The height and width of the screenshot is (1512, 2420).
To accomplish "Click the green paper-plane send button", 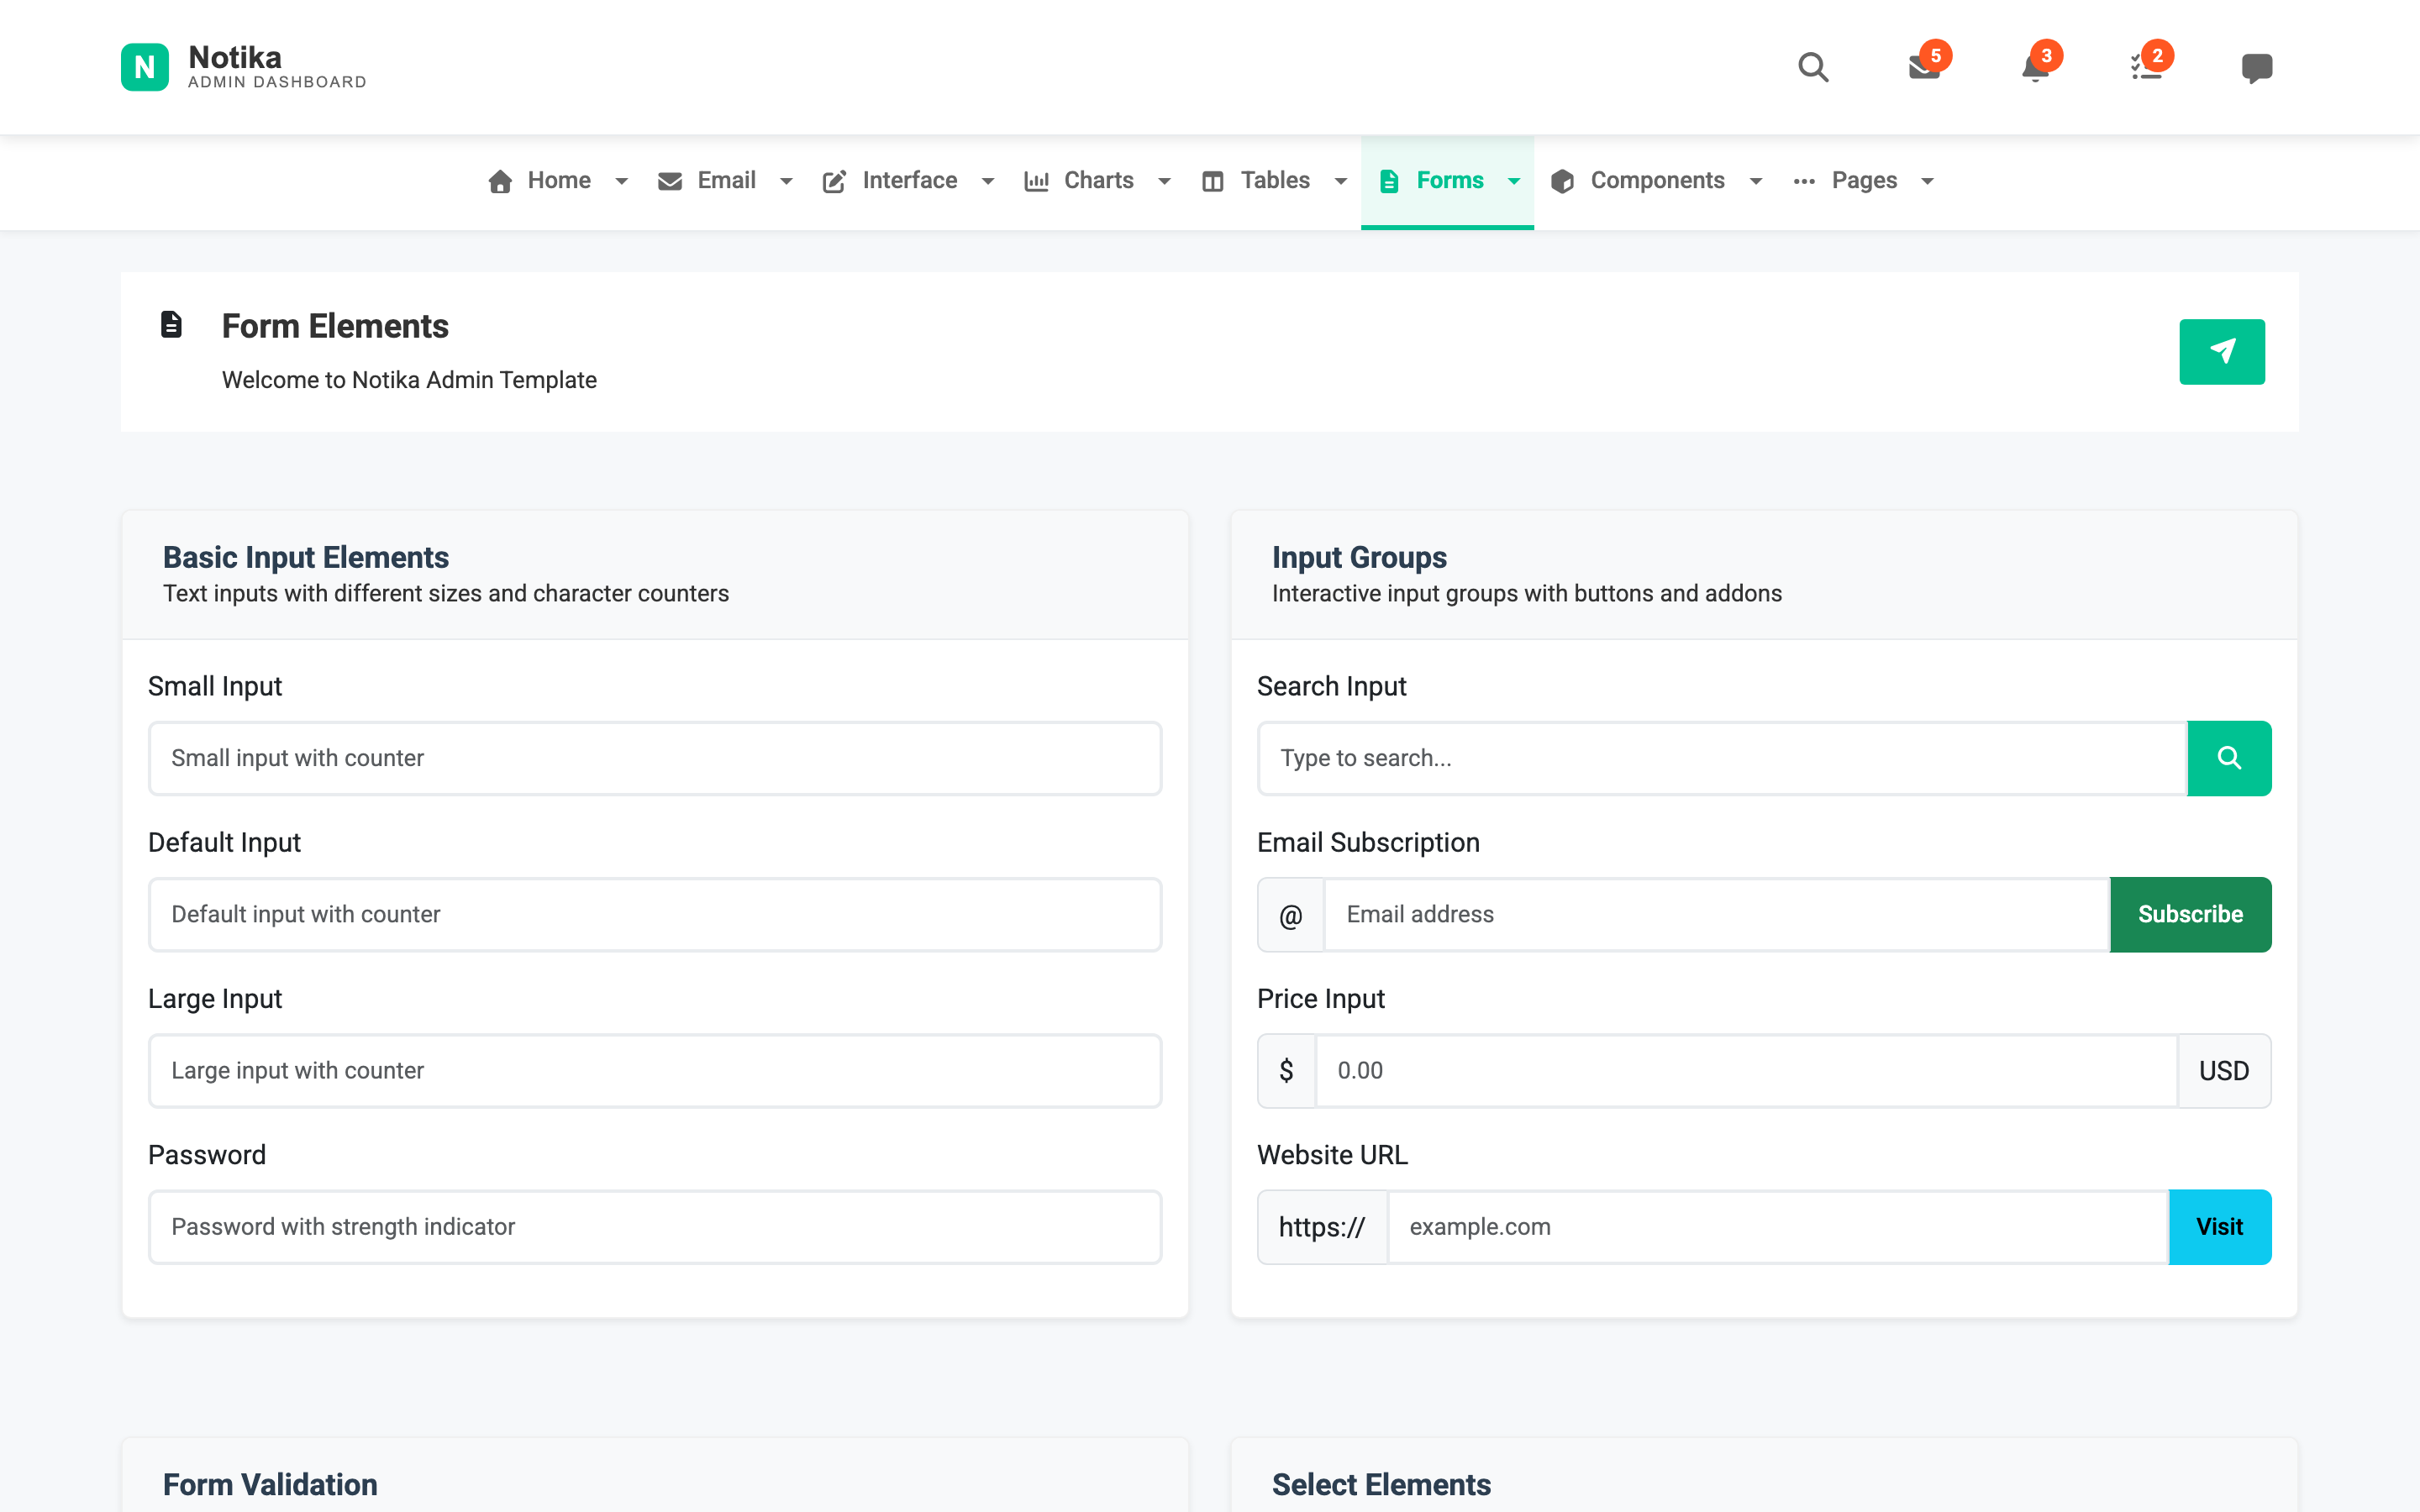I will [2222, 352].
